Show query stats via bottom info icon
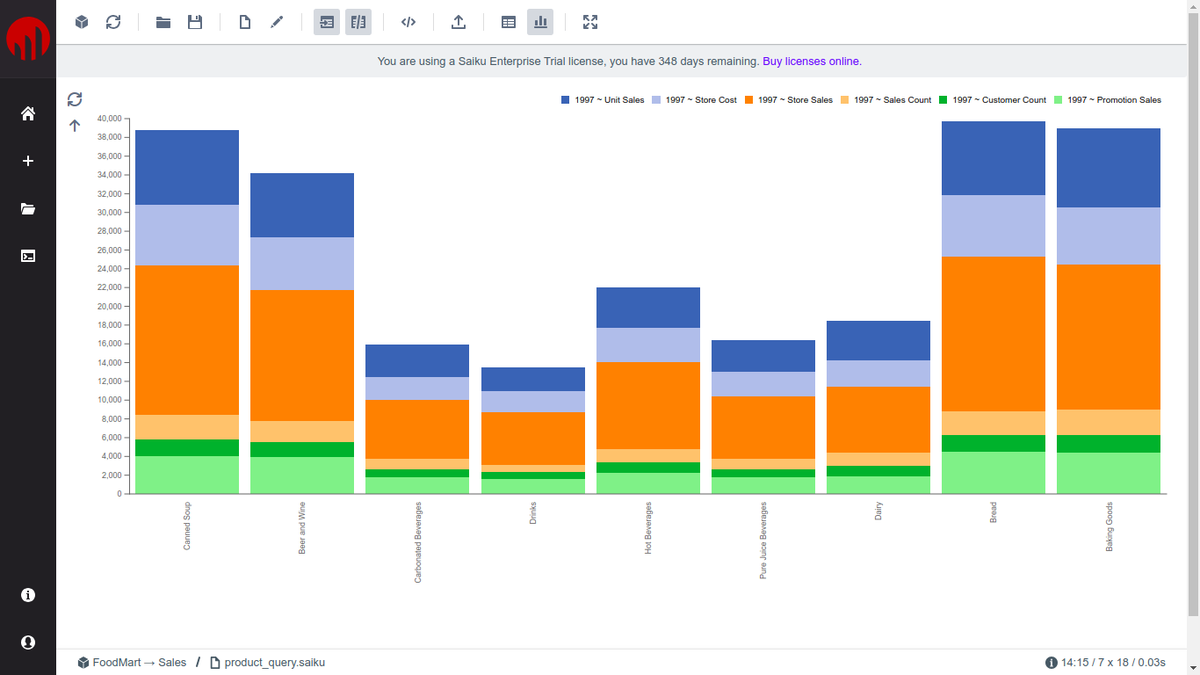The height and width of the screenshot is (675, 1200). tap(1049, 661)
